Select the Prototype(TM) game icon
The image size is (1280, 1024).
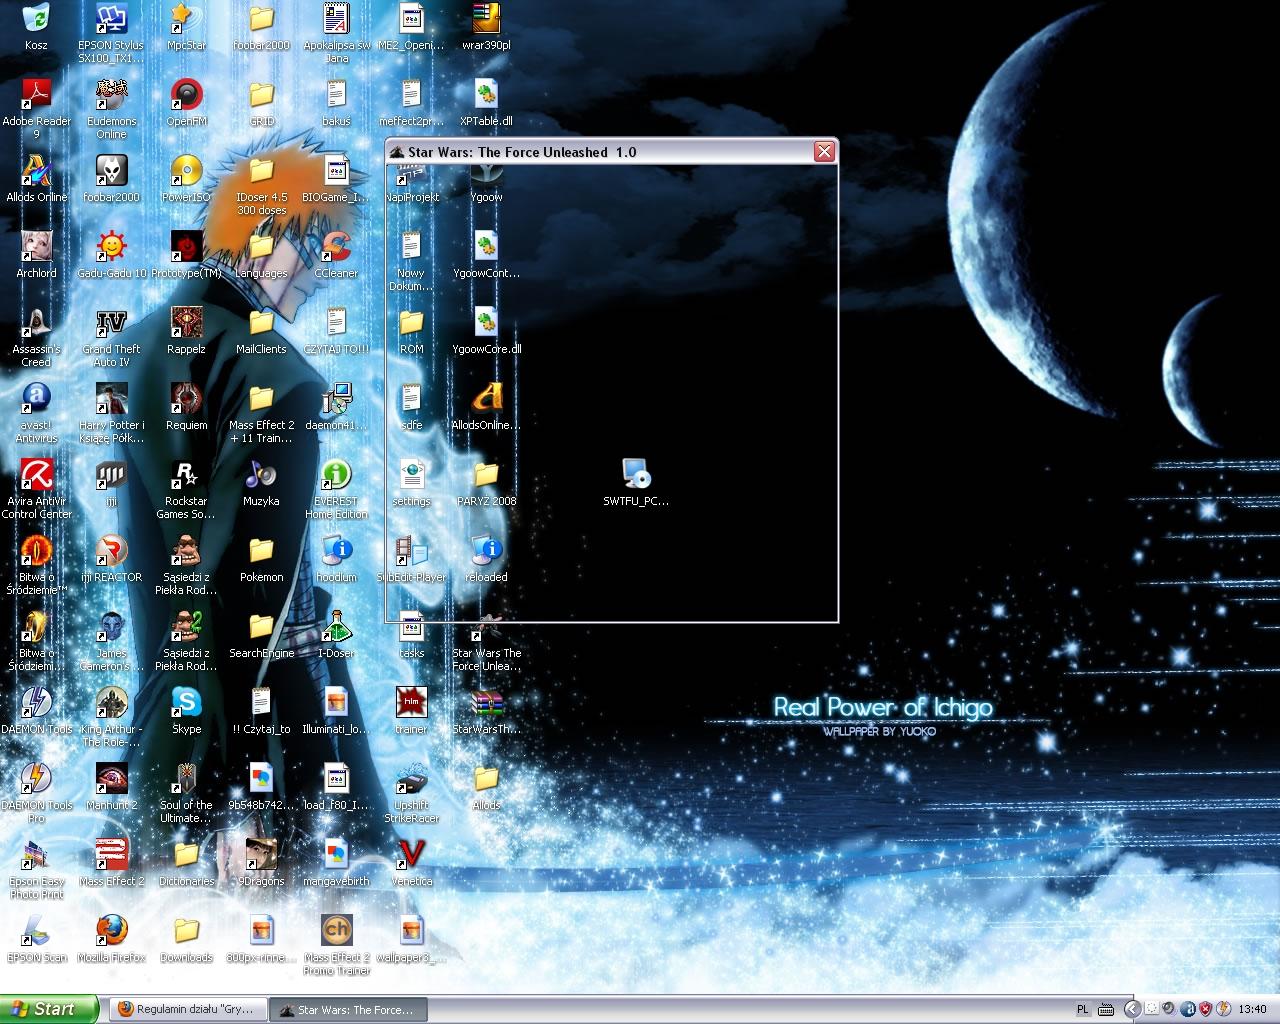(186, 255)
